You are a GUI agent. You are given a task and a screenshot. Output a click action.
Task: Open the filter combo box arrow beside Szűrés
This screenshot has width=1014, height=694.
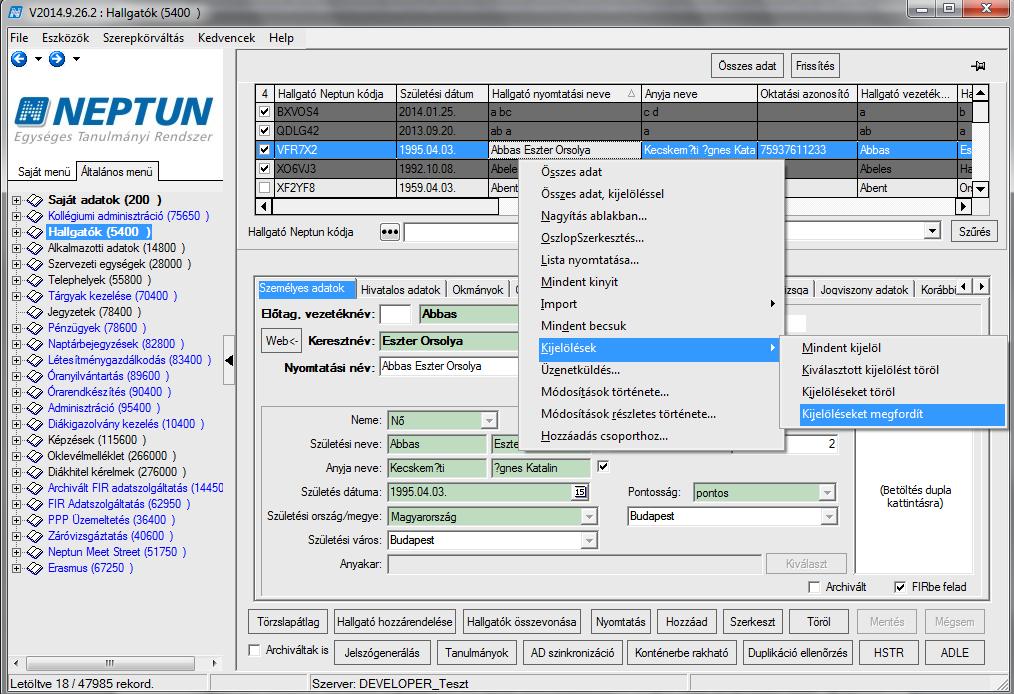click(x=932, y=232)
